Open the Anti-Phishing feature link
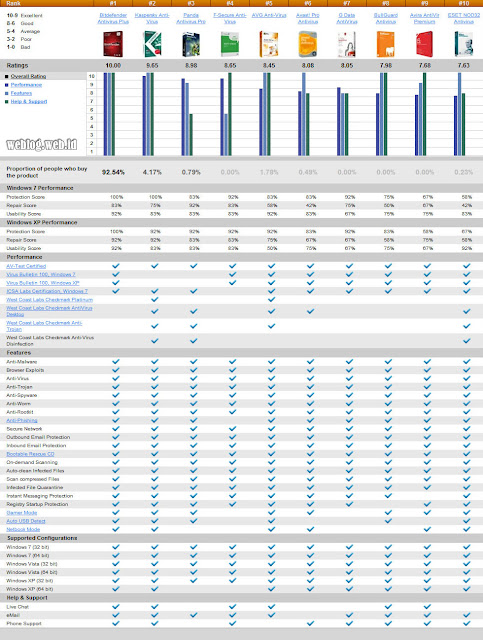Viewport: 483px width, 640px height. [22, 420]
